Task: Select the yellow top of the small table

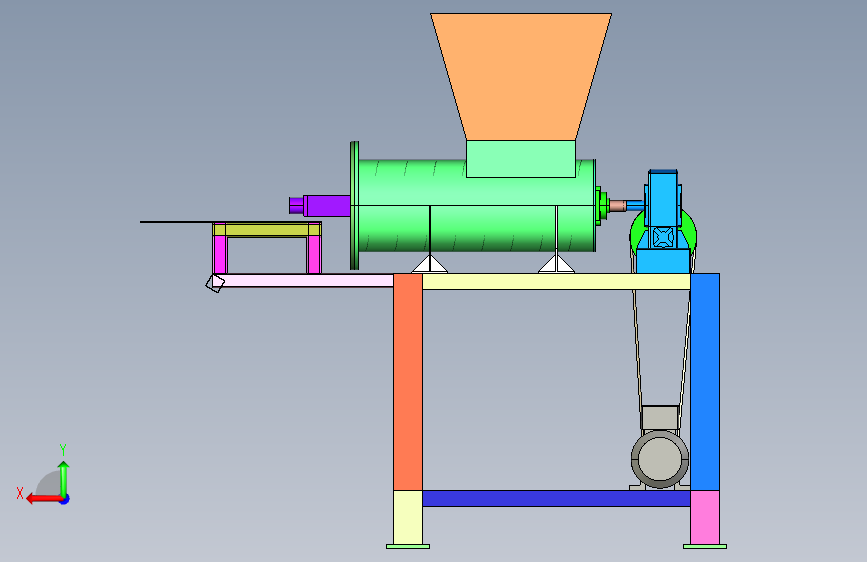Action: click(267, 229)
